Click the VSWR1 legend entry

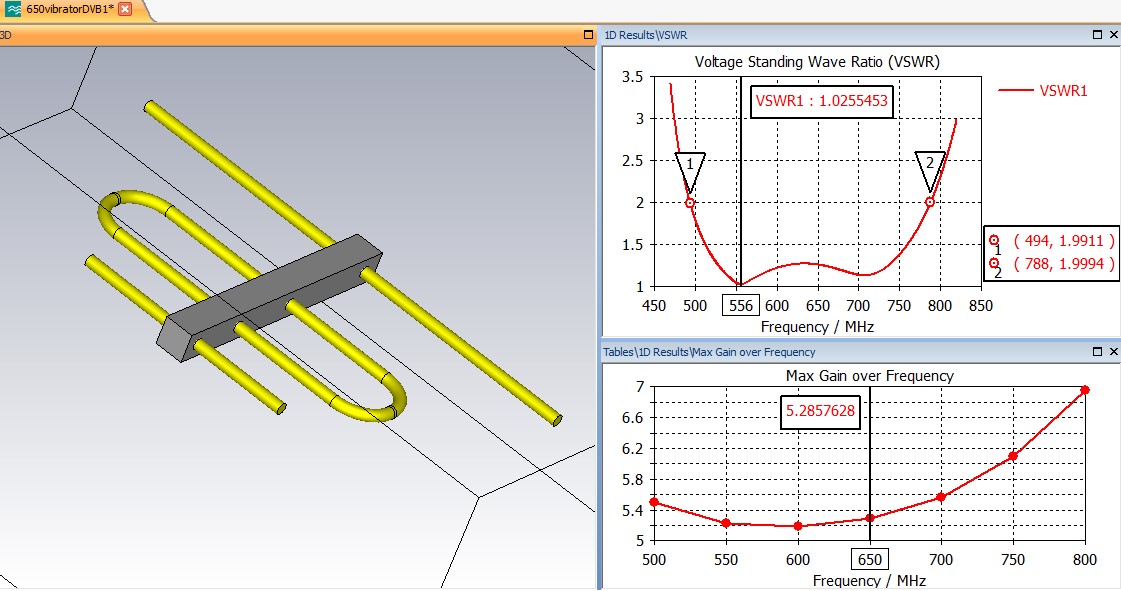(x=1043, y=91)
